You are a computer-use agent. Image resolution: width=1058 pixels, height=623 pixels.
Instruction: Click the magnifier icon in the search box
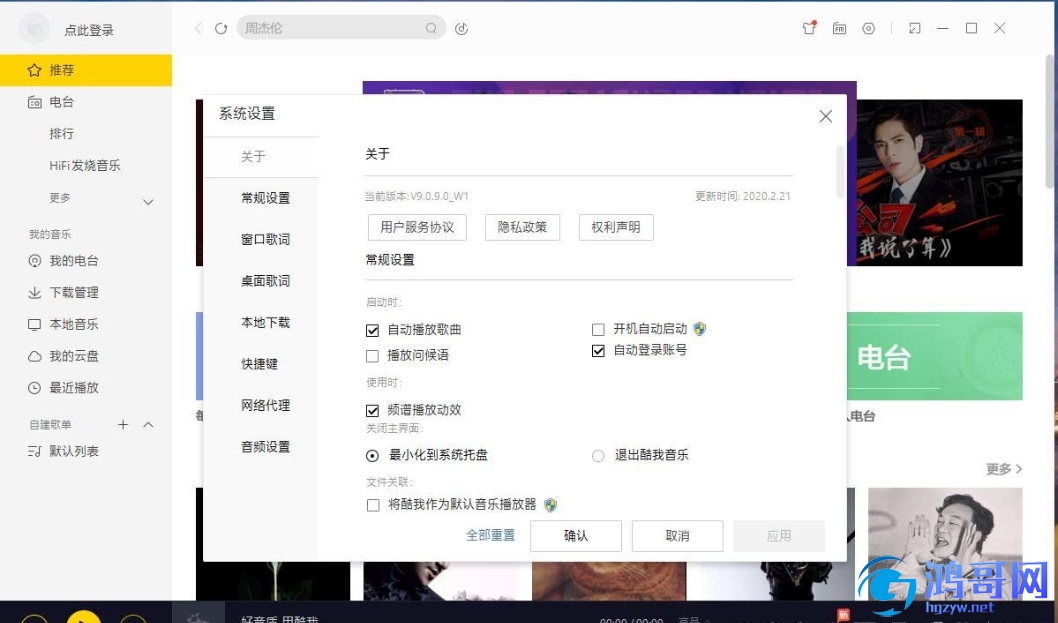tap(431, 28)
